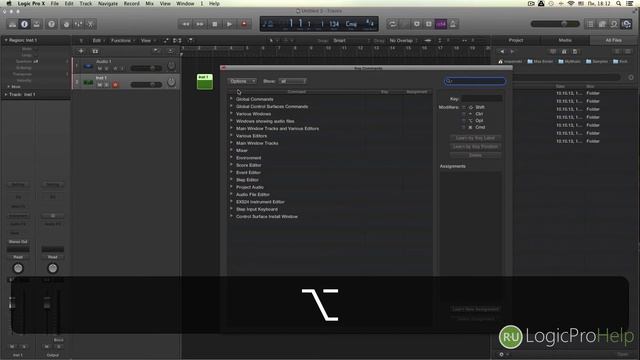Open the Loop Browser button
Image resolution: width=640 pixels, height=360 pixels.
(x=614, y=24)
